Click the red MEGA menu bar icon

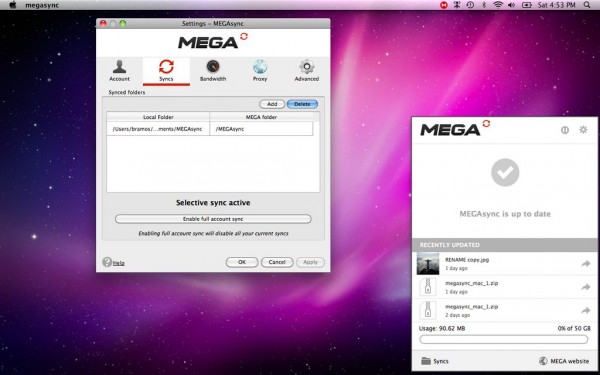tap(444, 5)
